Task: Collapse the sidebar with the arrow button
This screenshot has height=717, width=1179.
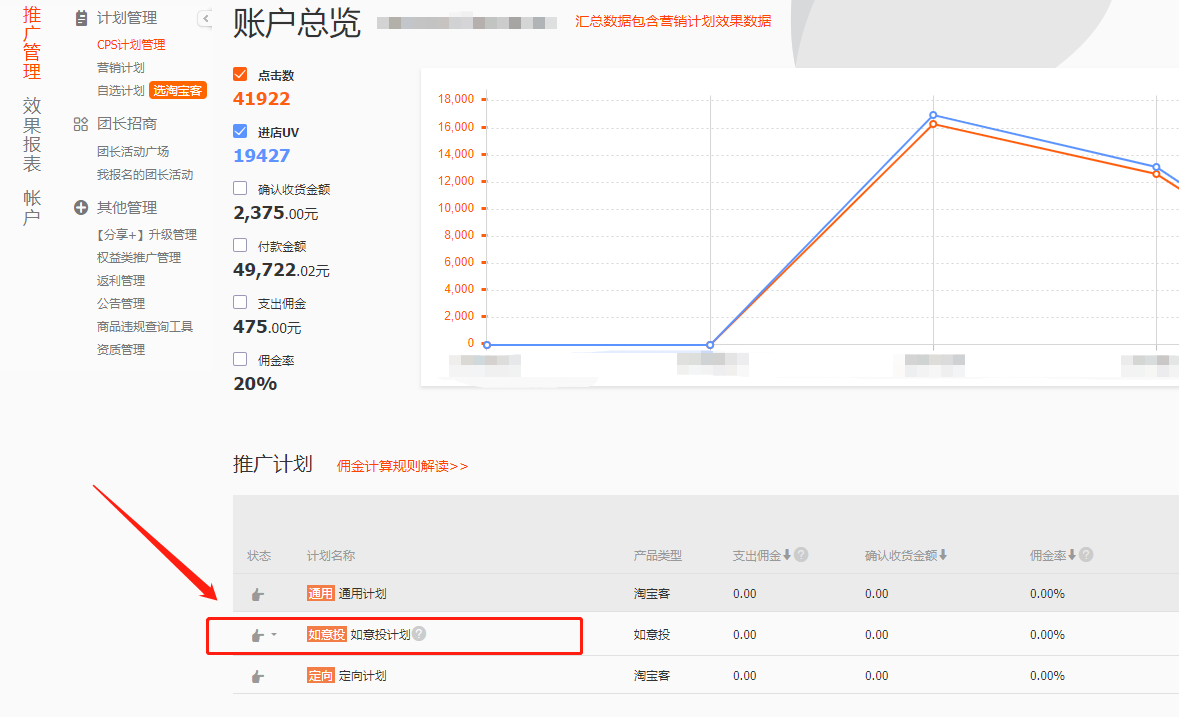Action: click(x=205, y=18)
